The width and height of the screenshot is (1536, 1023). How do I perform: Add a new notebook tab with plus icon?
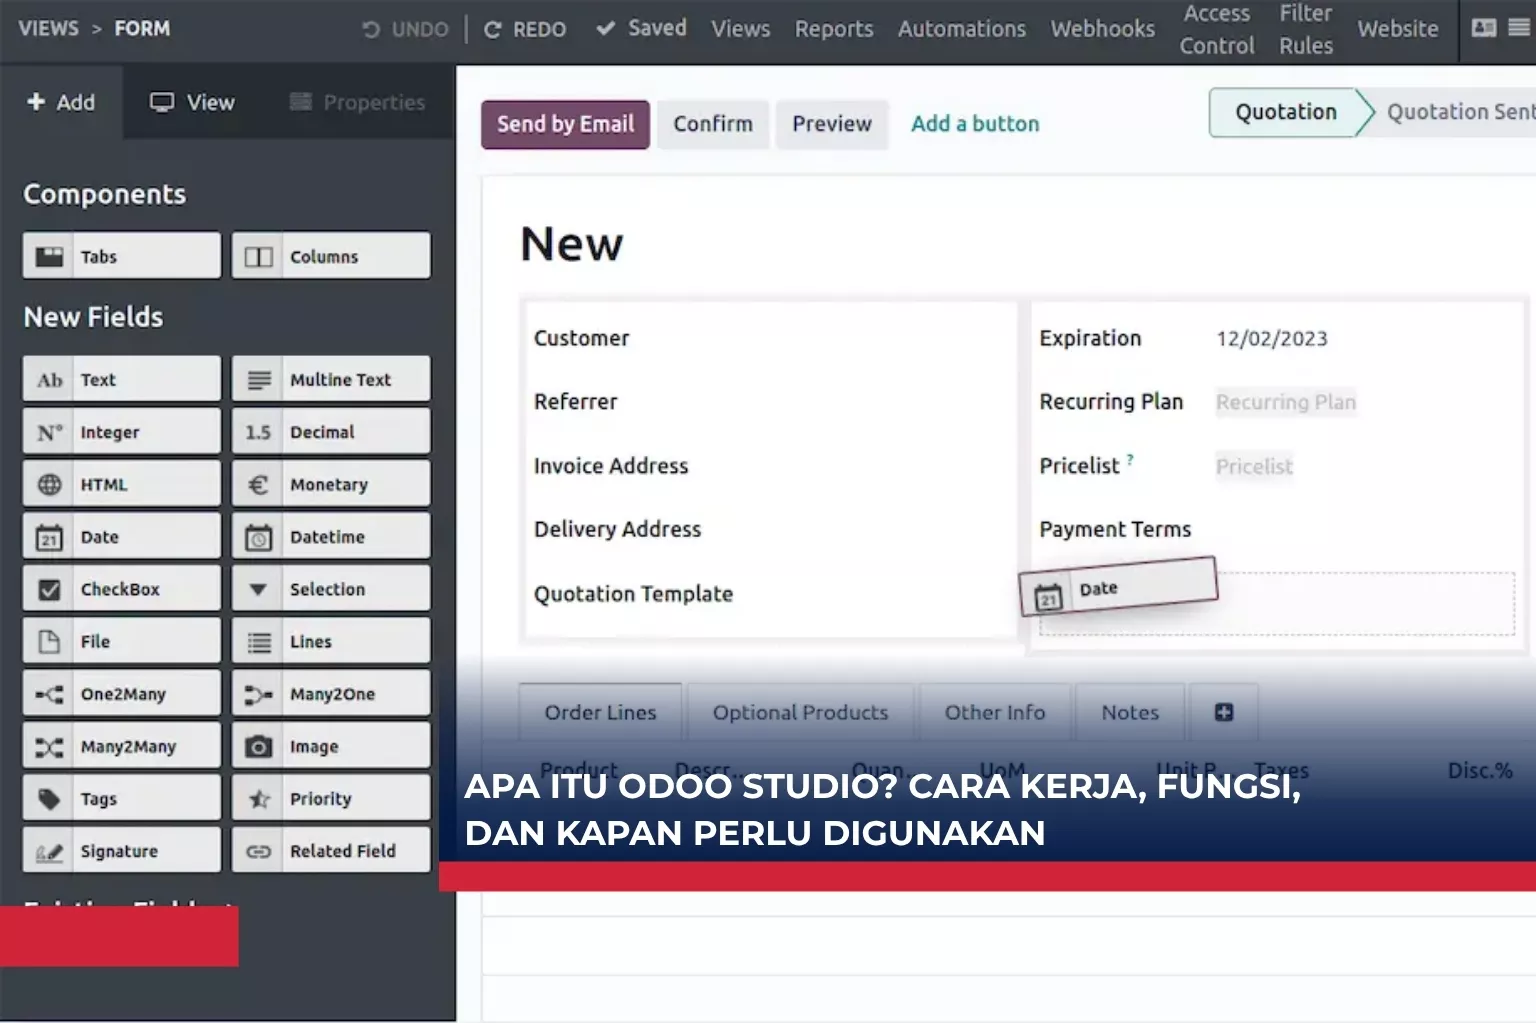coord(1223,712)
